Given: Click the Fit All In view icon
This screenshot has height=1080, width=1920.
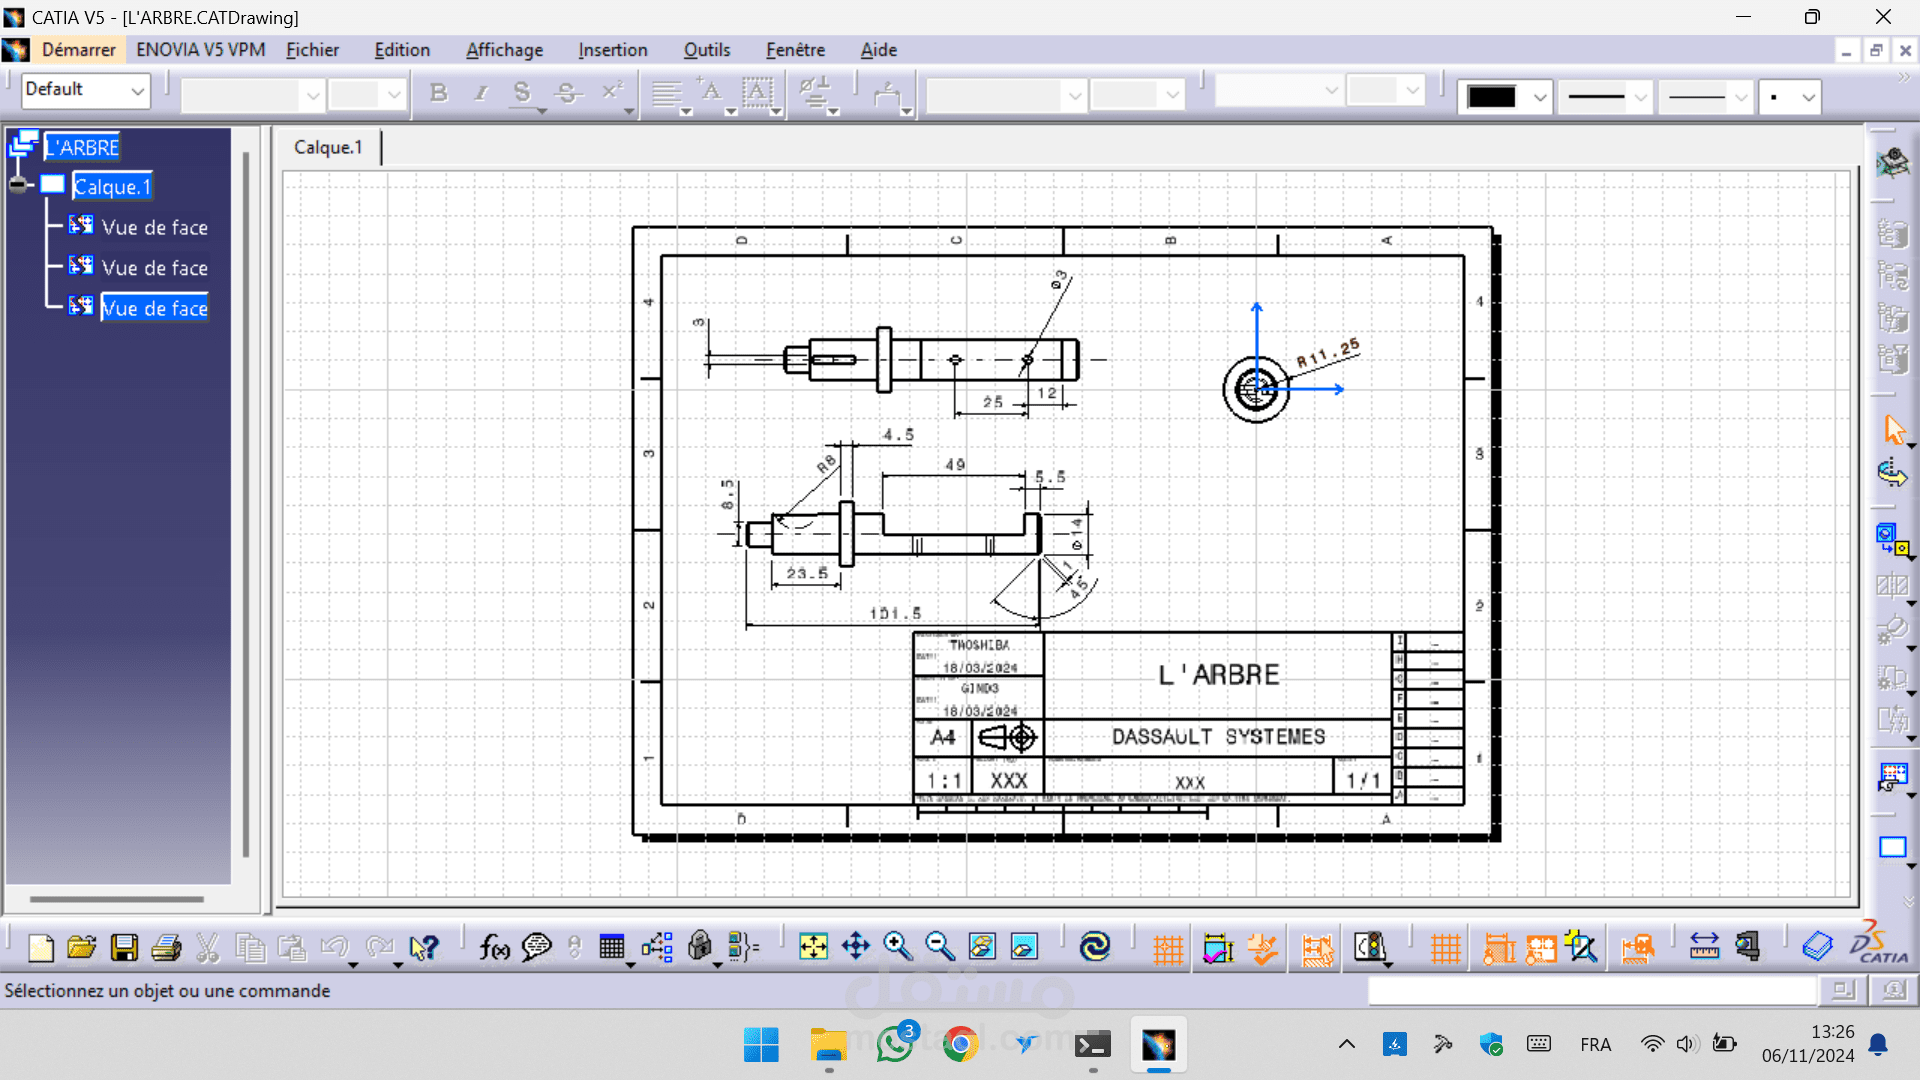Looking at the screenshot, I should 813,946.
